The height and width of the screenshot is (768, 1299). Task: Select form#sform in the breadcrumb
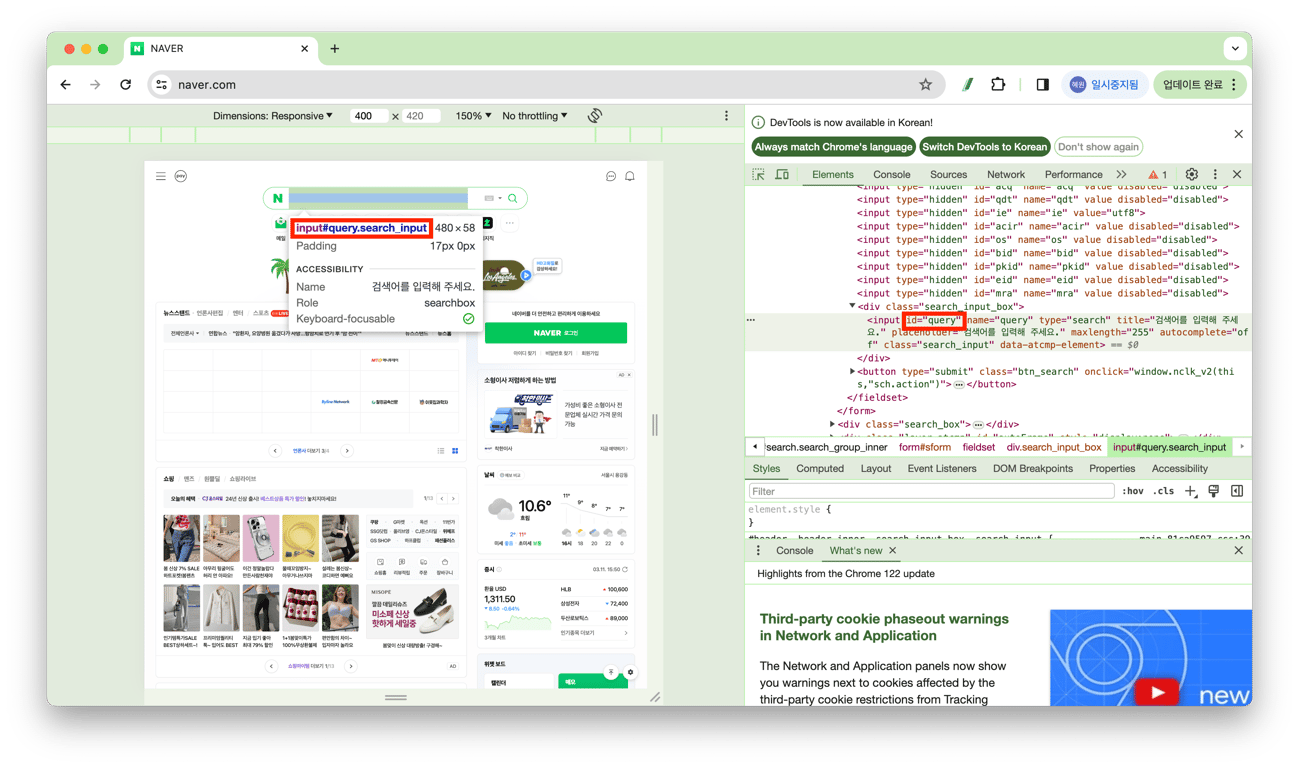coord(925,447)
